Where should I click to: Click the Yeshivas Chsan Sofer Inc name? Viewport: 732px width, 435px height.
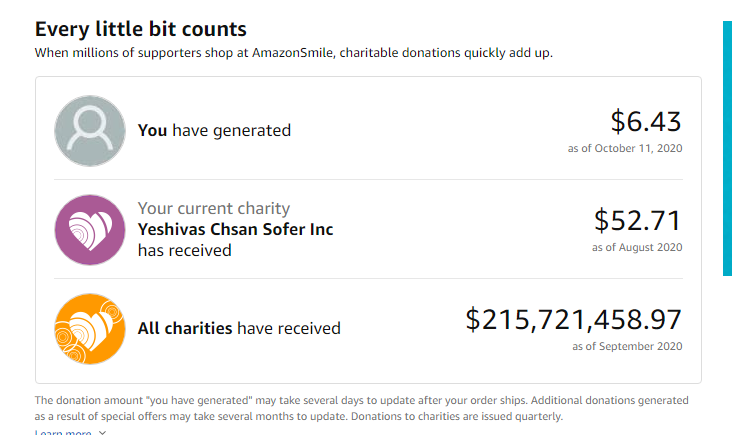pos(235,229)
